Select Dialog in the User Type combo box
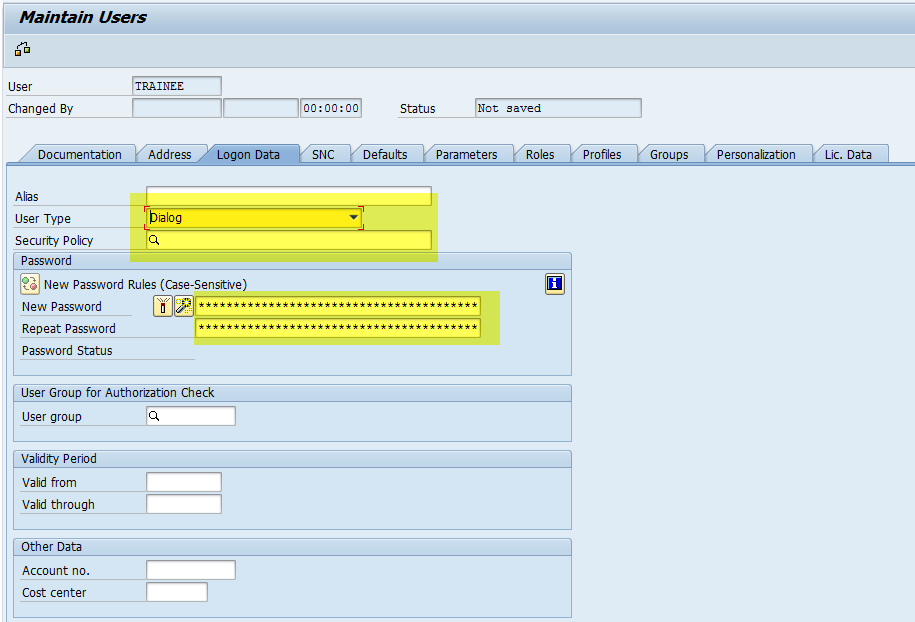The height and width of the screenshot is (622, 915). coord(250,217)
